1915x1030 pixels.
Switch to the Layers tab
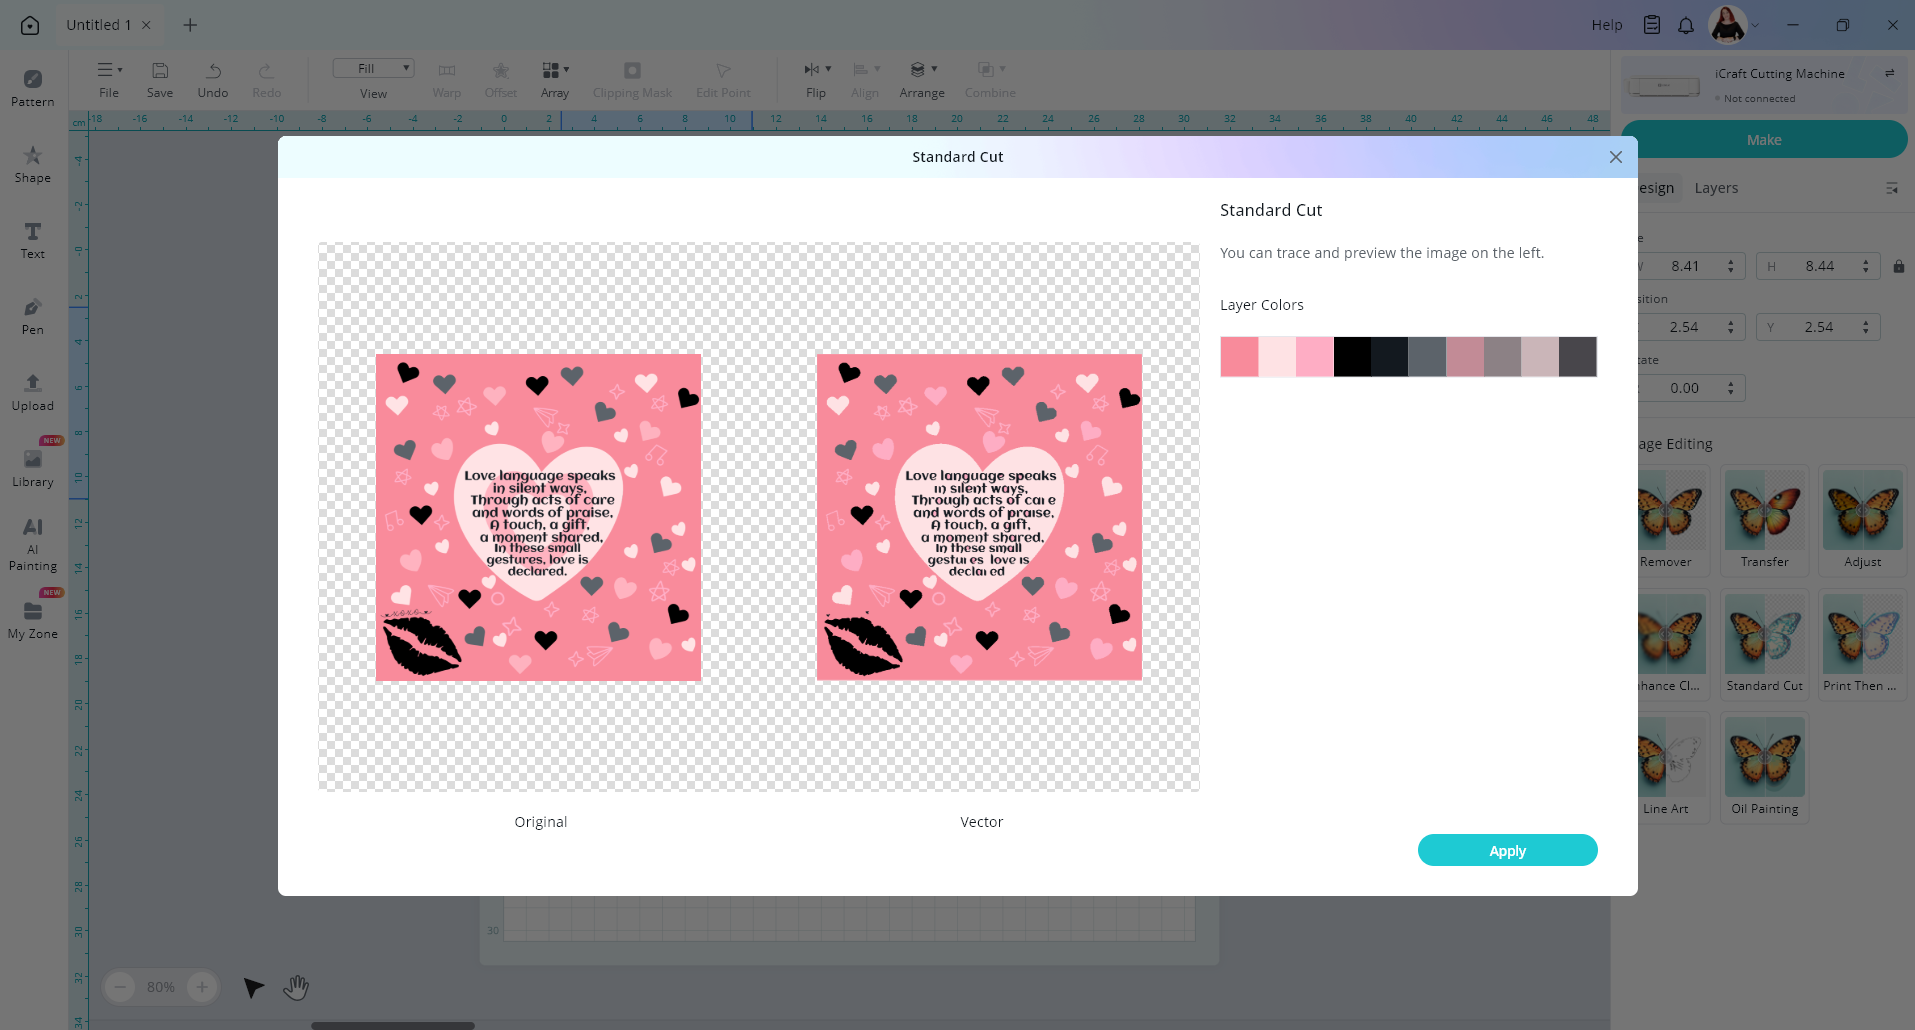(1716, 188)
